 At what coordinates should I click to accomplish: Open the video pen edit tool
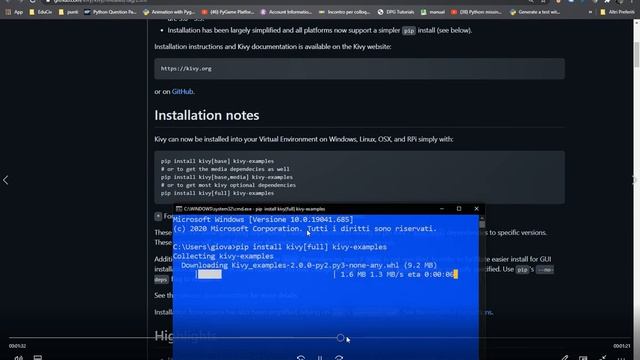564,358
